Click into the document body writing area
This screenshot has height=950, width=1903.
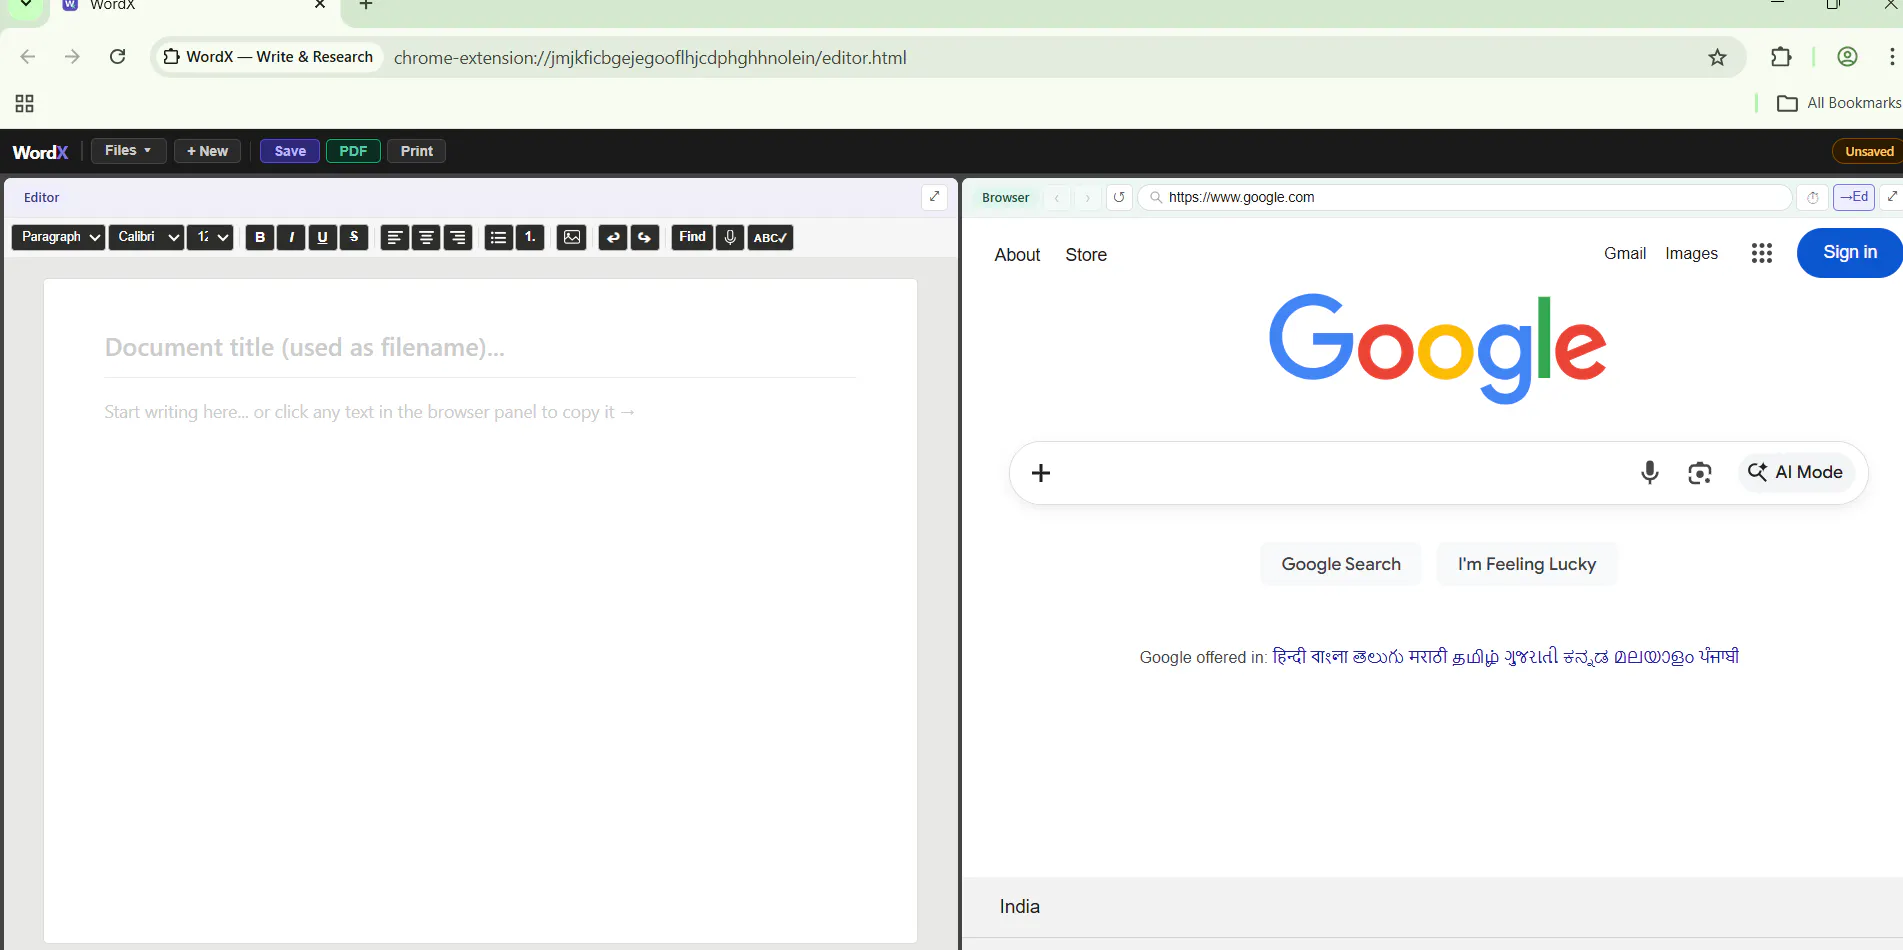coord(480,412)
